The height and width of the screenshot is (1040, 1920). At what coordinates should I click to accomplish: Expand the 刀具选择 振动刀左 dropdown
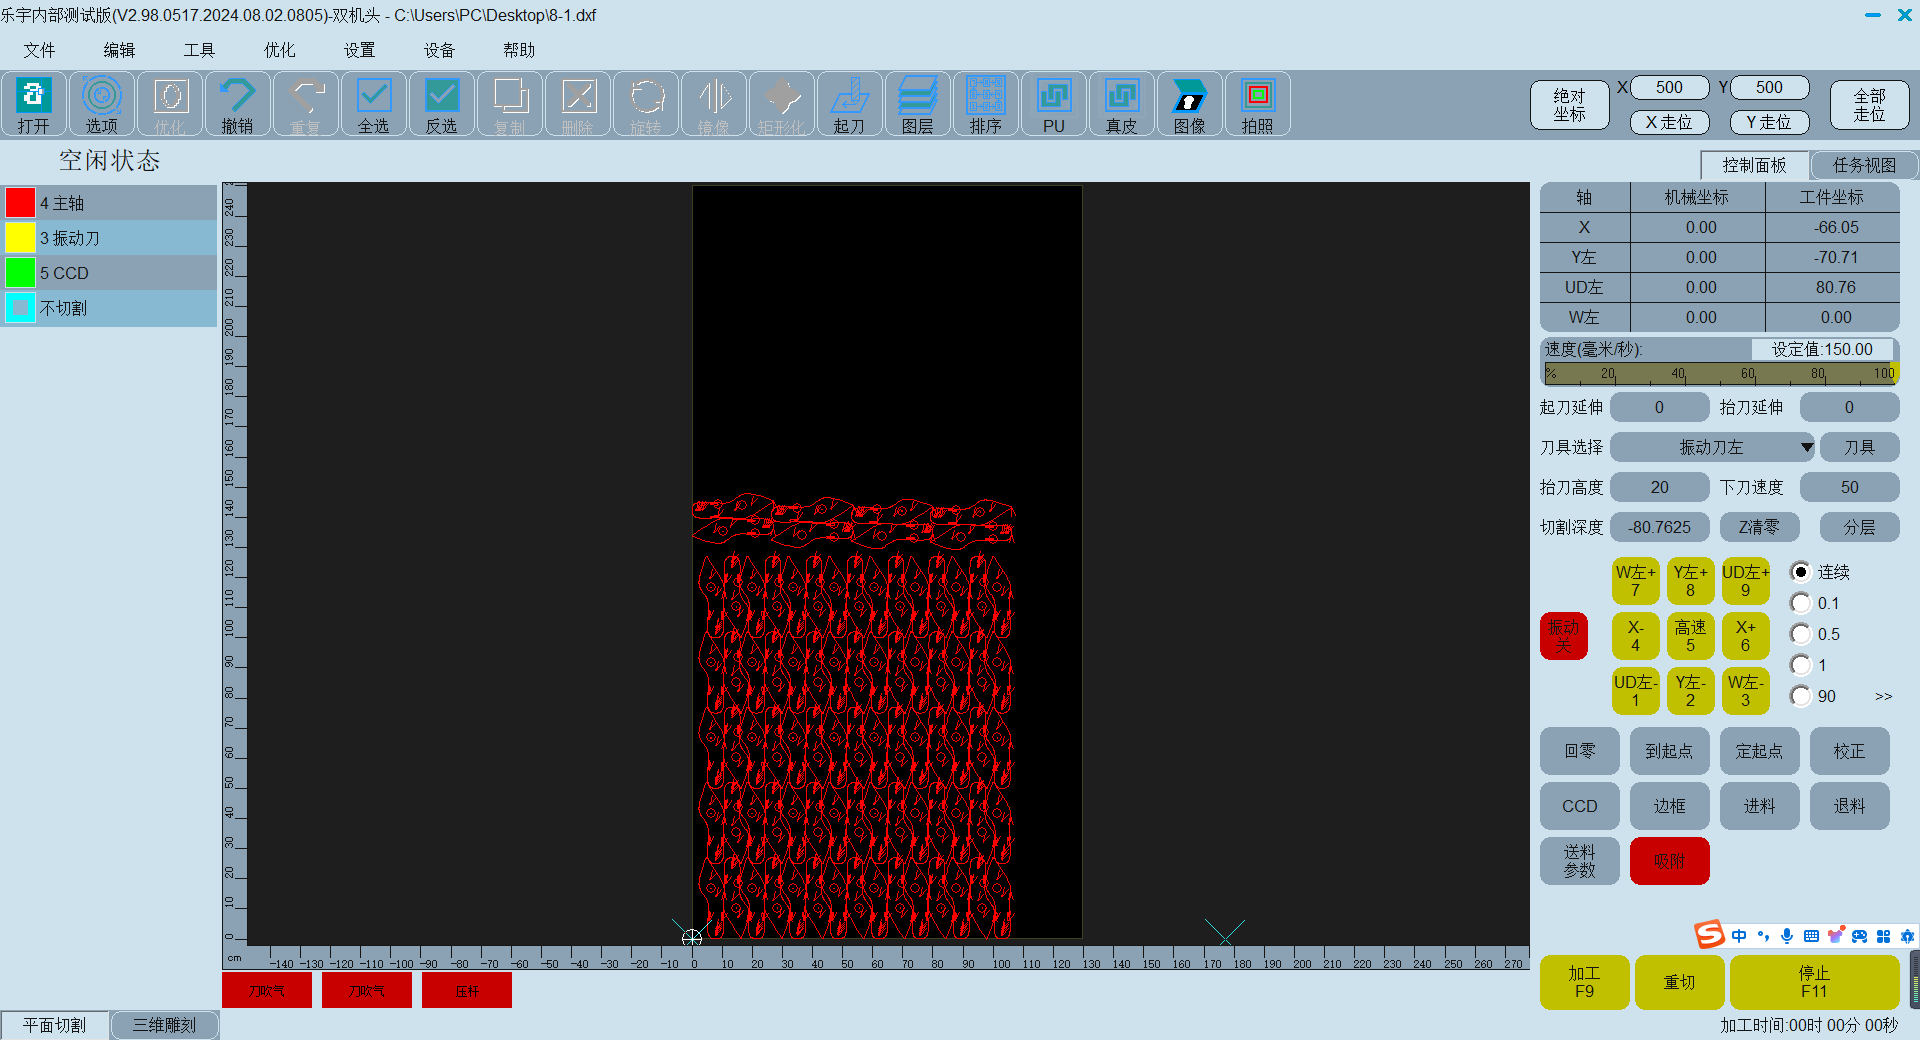point(1806,447)
